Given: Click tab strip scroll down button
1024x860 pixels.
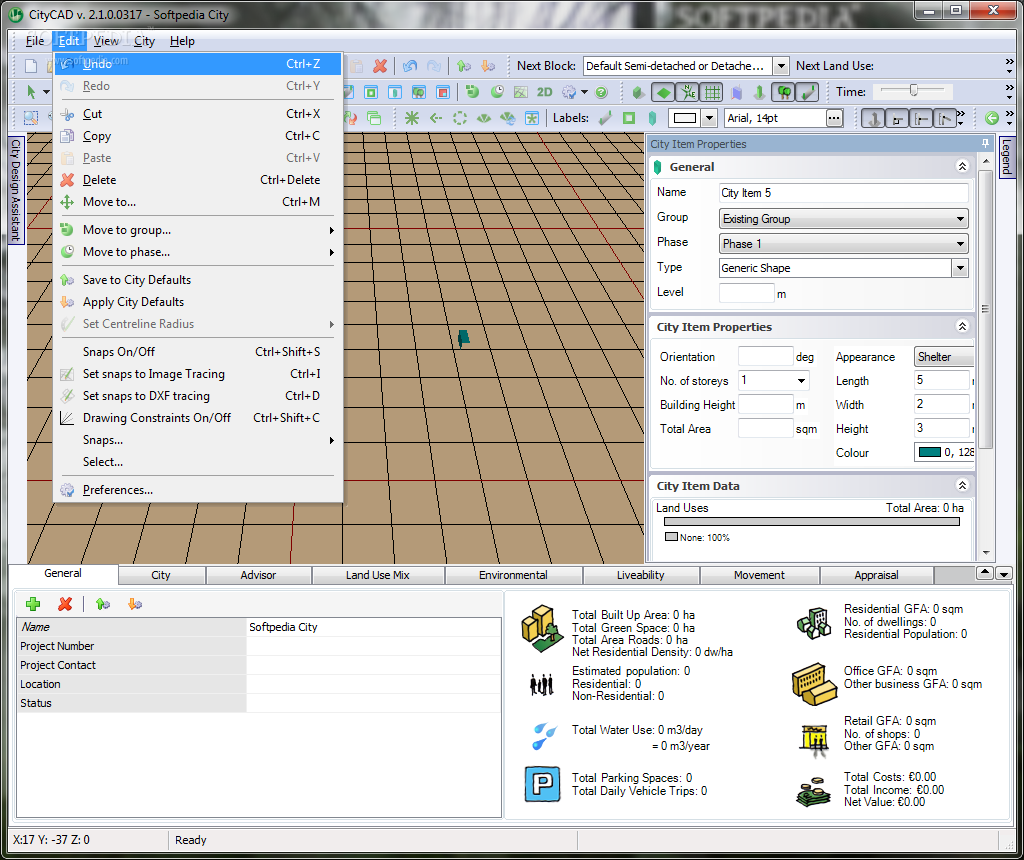Looking at the screenshot, I should tap(1004, 573).
